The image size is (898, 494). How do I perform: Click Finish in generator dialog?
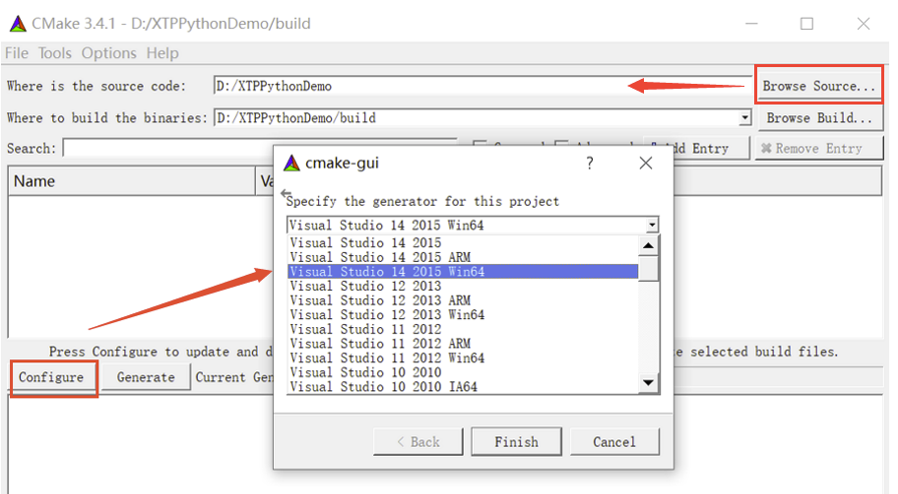tap(516, 442)
